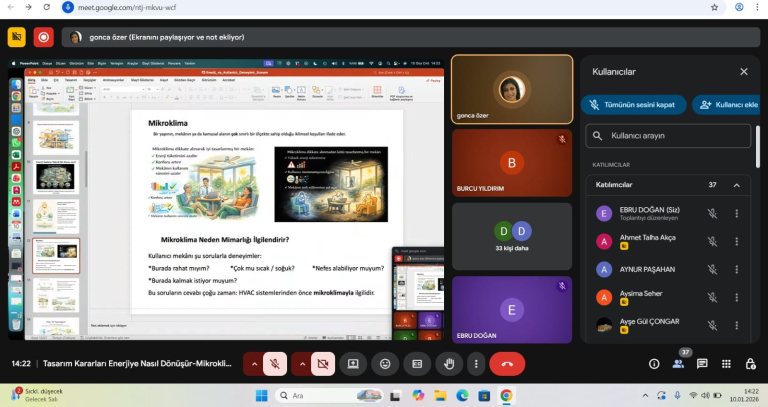Open the three-dot more options in call toolbar
The height and width of the screenshot is (407, 768).
476,364
